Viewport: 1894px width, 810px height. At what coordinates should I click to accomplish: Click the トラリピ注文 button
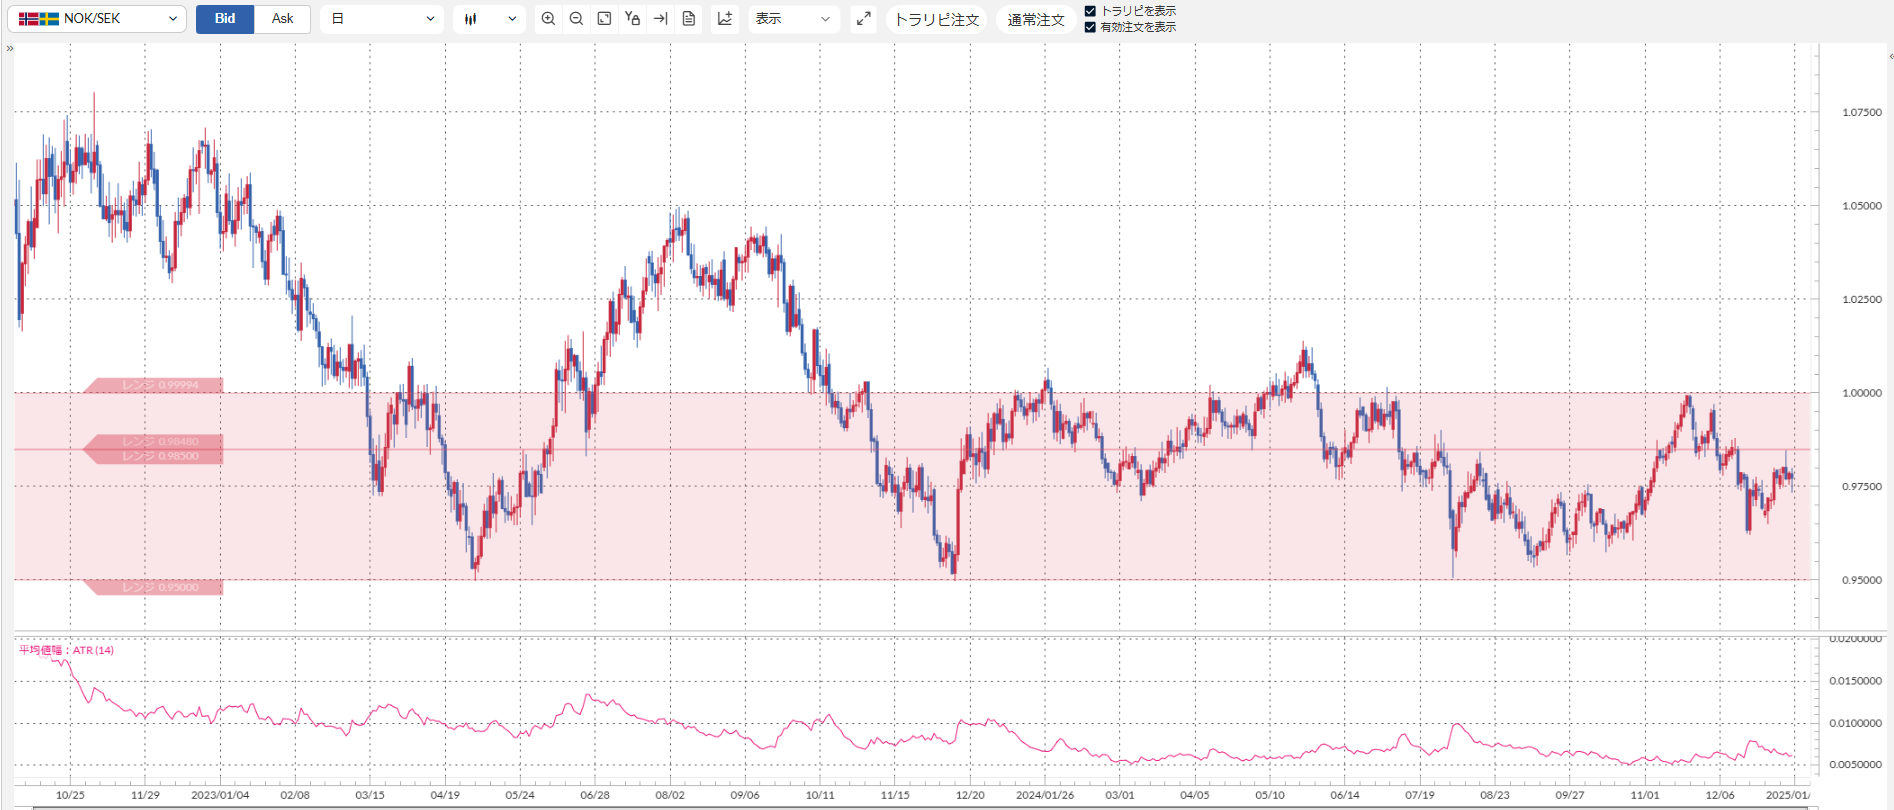[937, 20]
